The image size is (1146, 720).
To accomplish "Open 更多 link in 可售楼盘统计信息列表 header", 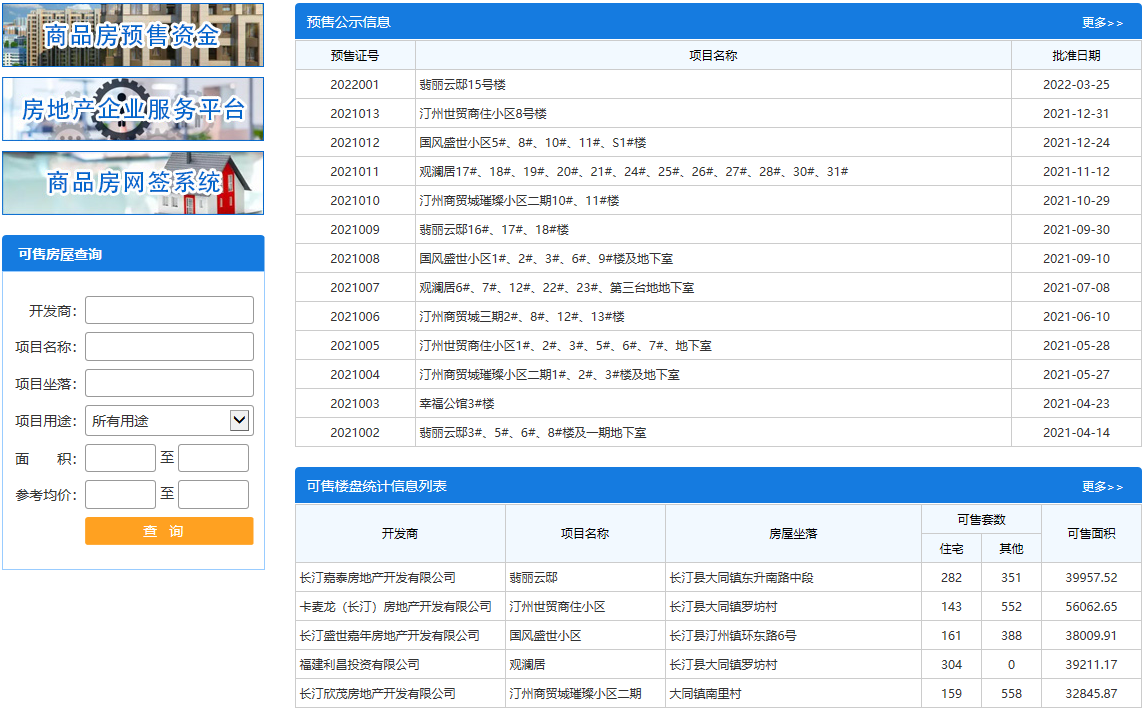I will click(1102, 487).
